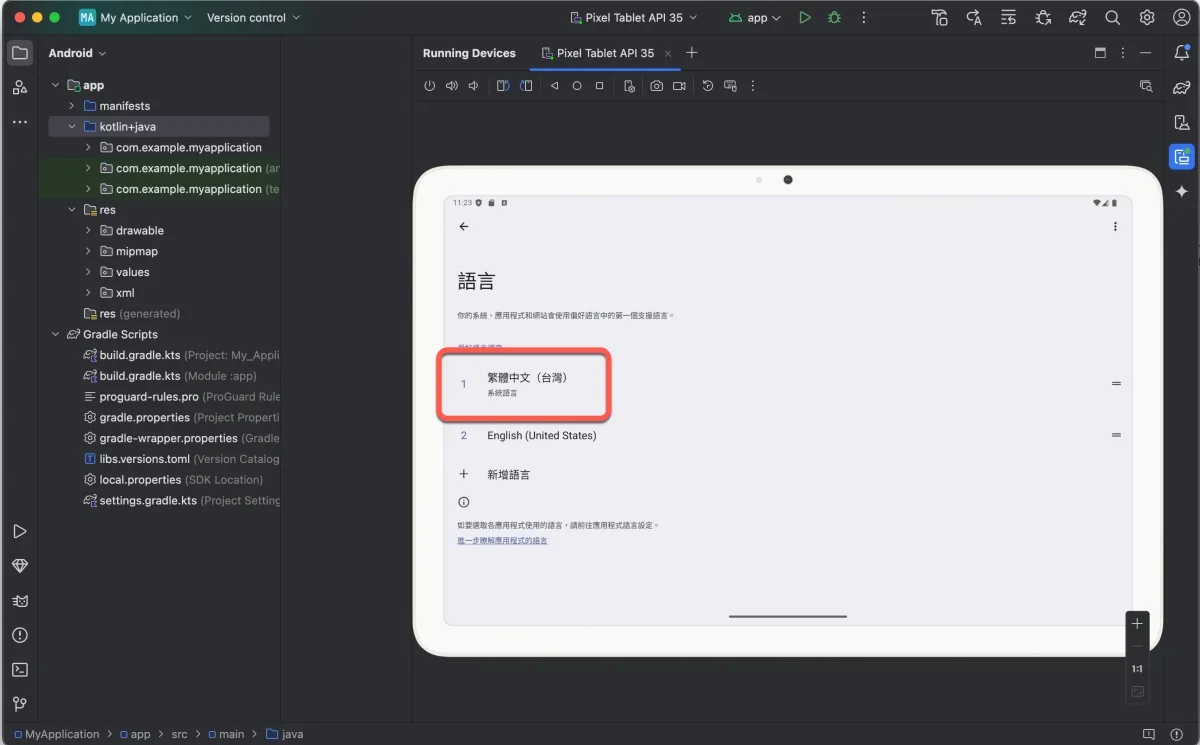Run the app with green play button

click(x=805, y=18)
